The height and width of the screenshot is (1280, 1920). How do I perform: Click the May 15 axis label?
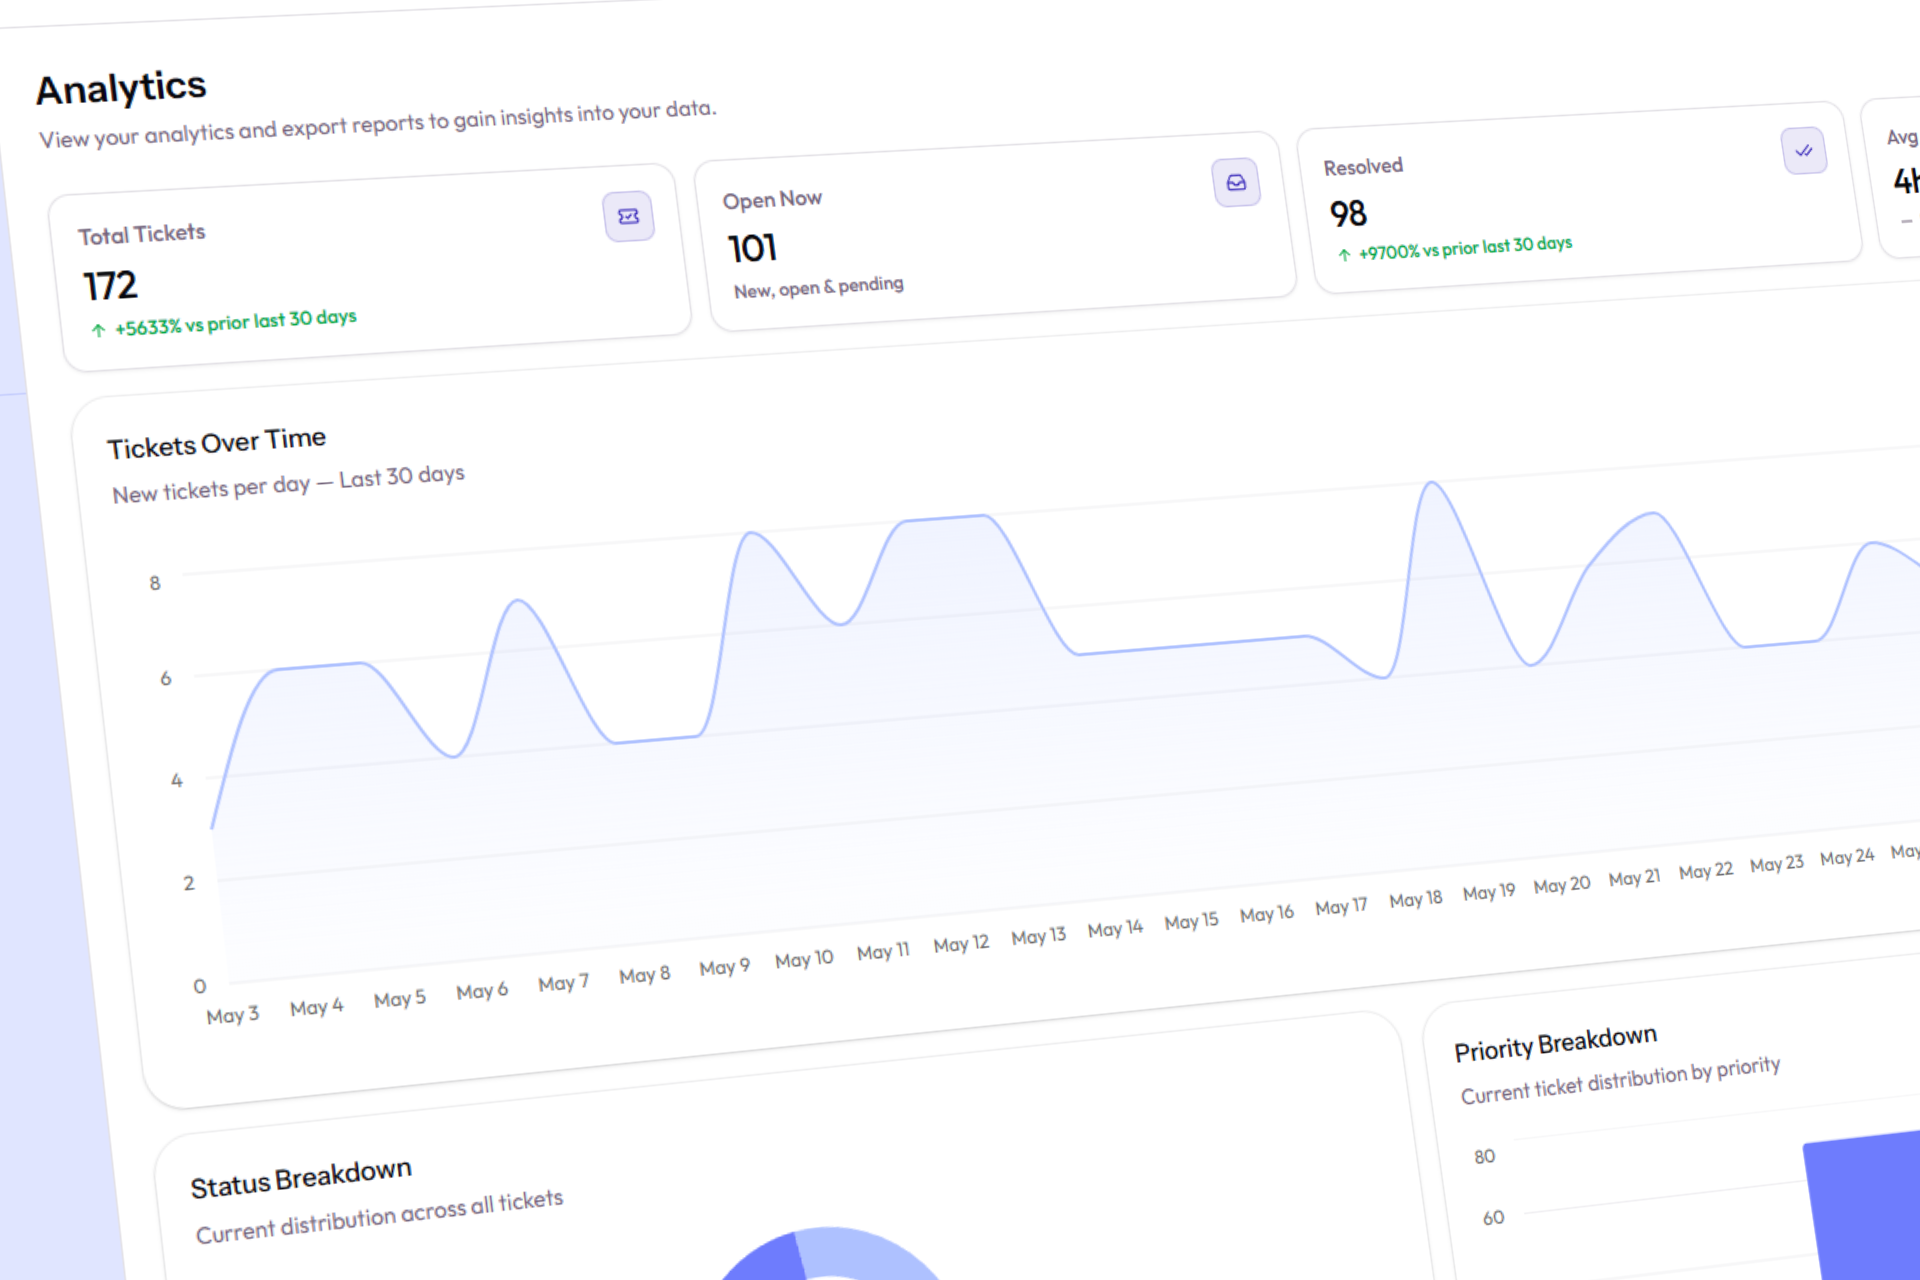(x=1191, y=921)
